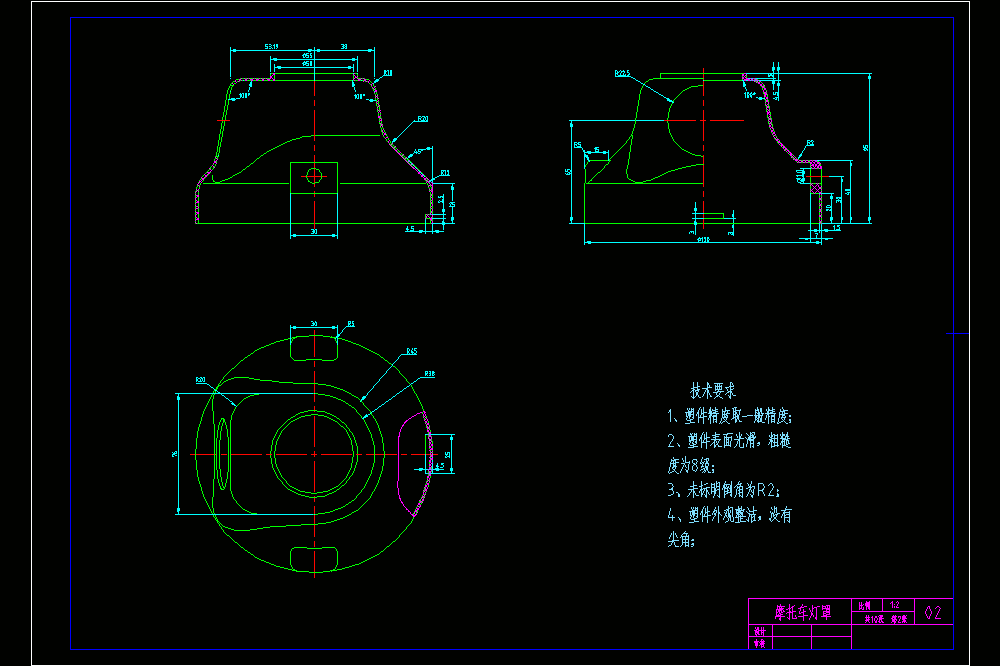The width and height of the screenshot is (1000, 666).
Task: Select the 未标明倒角为R2 requirement line
Action: [723, 490]
